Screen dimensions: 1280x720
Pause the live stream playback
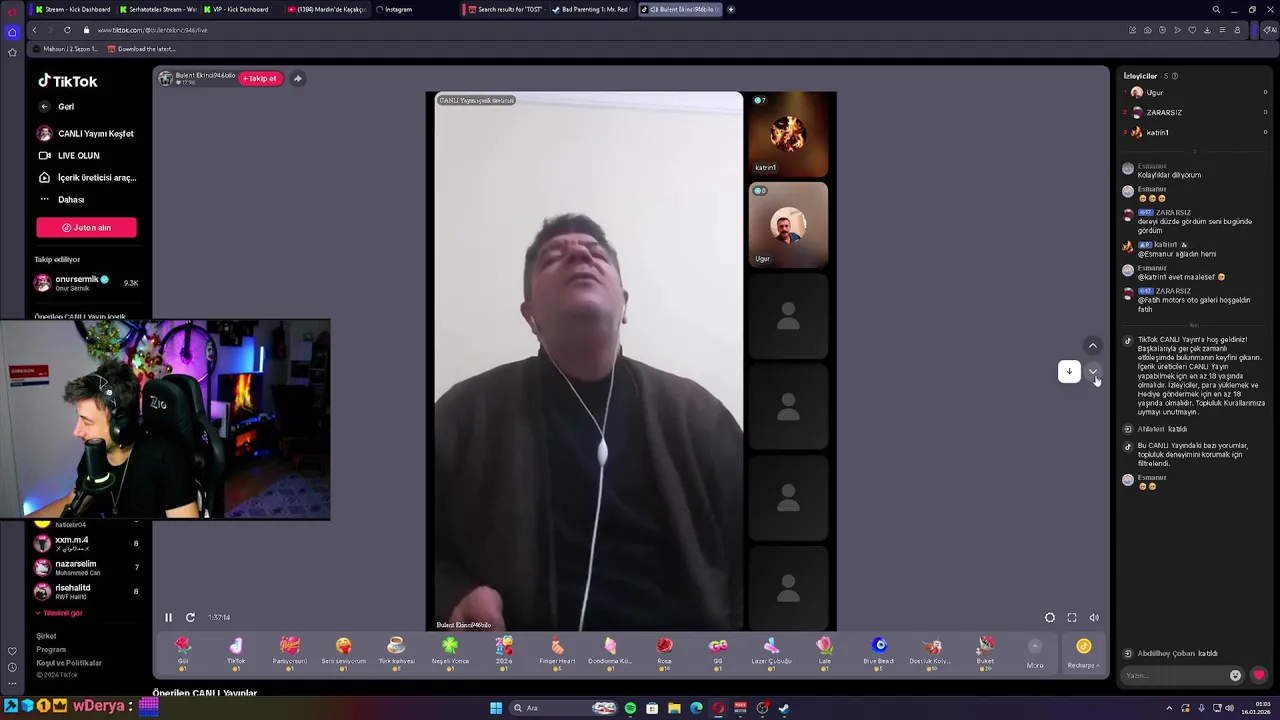168,618
